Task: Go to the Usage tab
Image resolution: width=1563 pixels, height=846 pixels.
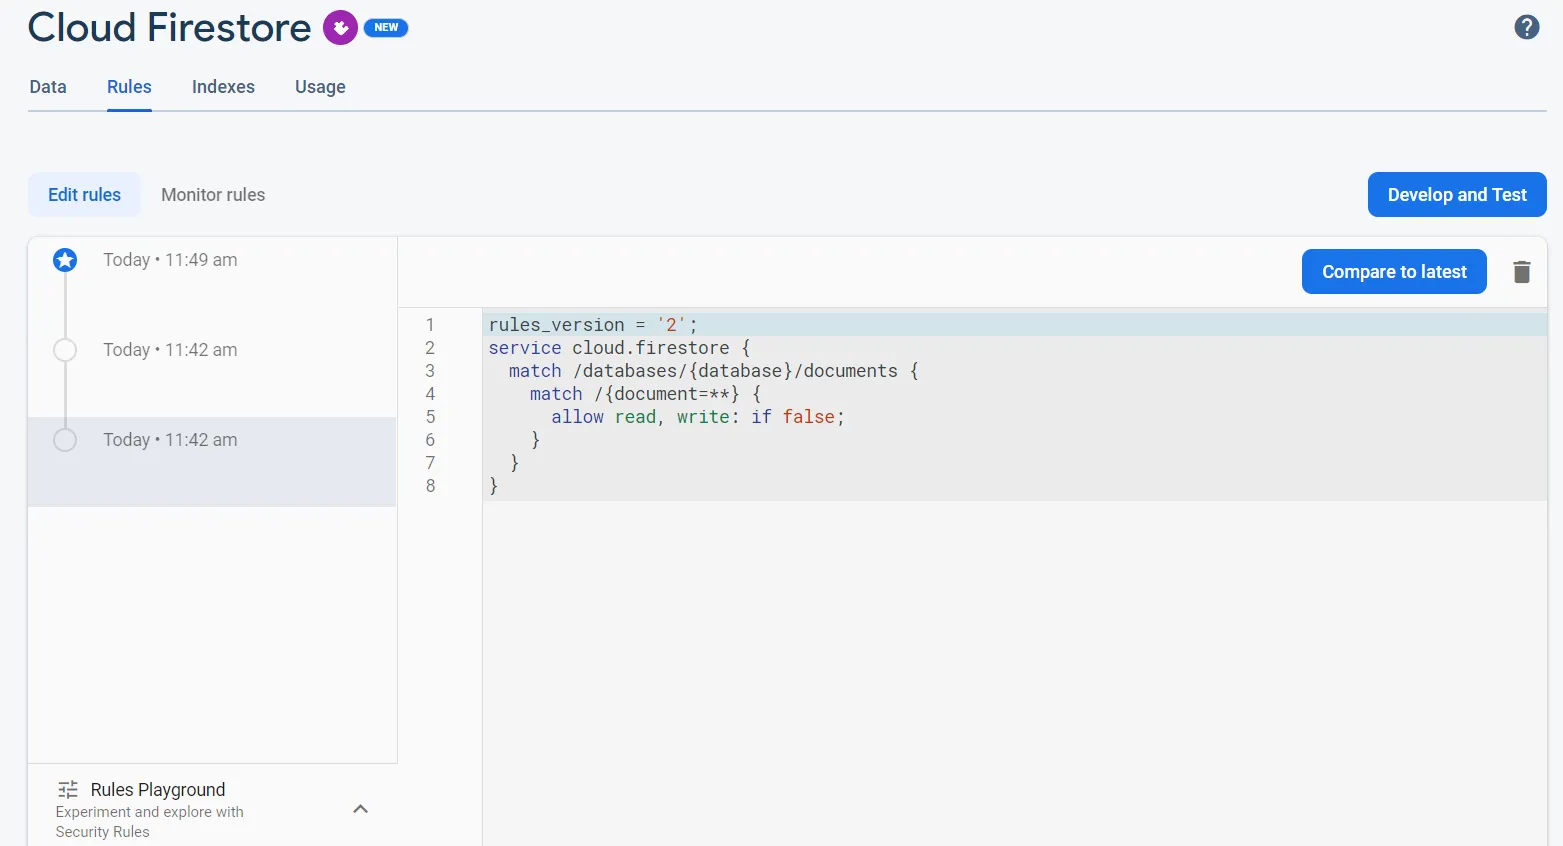Action: pos(320,87)
